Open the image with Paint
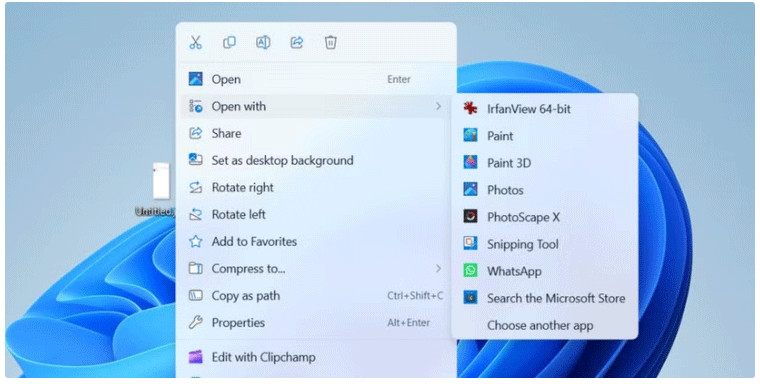The width and height of the screenshot is (760, 384). (x=545, y=136)
